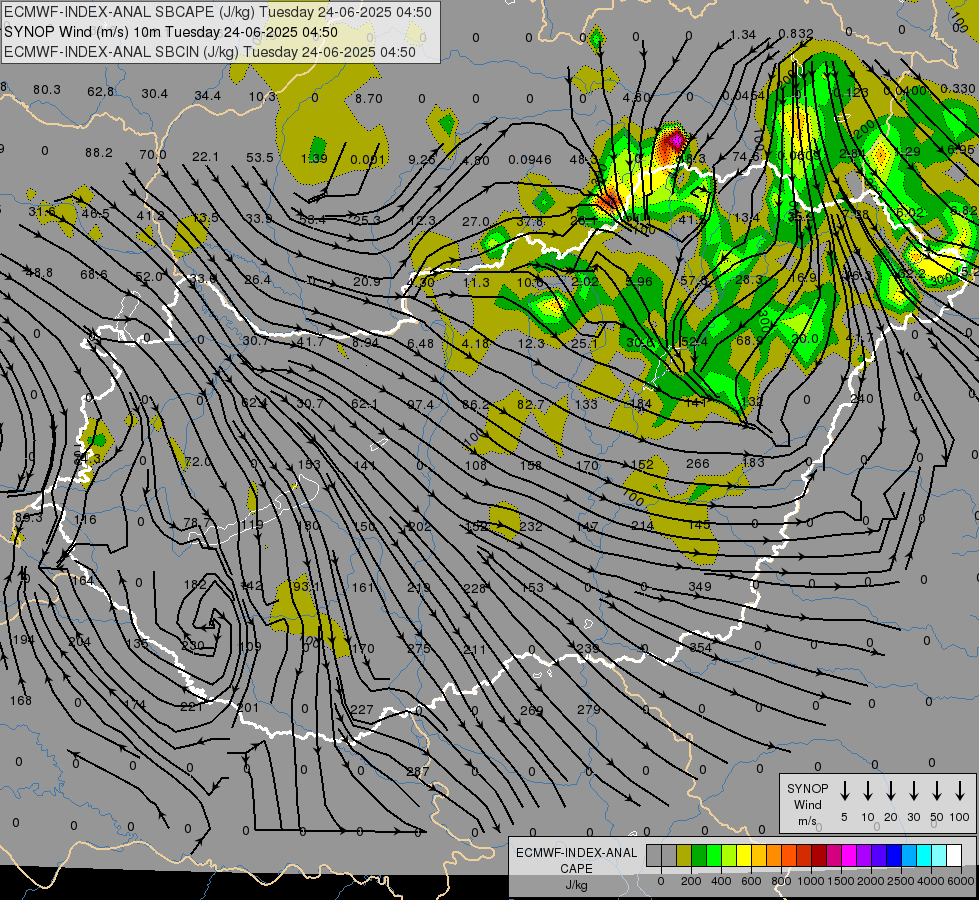979x900 pixels.
Task: Click the '400' tick label of CAPE colorbar
Action: click(721, 881)
